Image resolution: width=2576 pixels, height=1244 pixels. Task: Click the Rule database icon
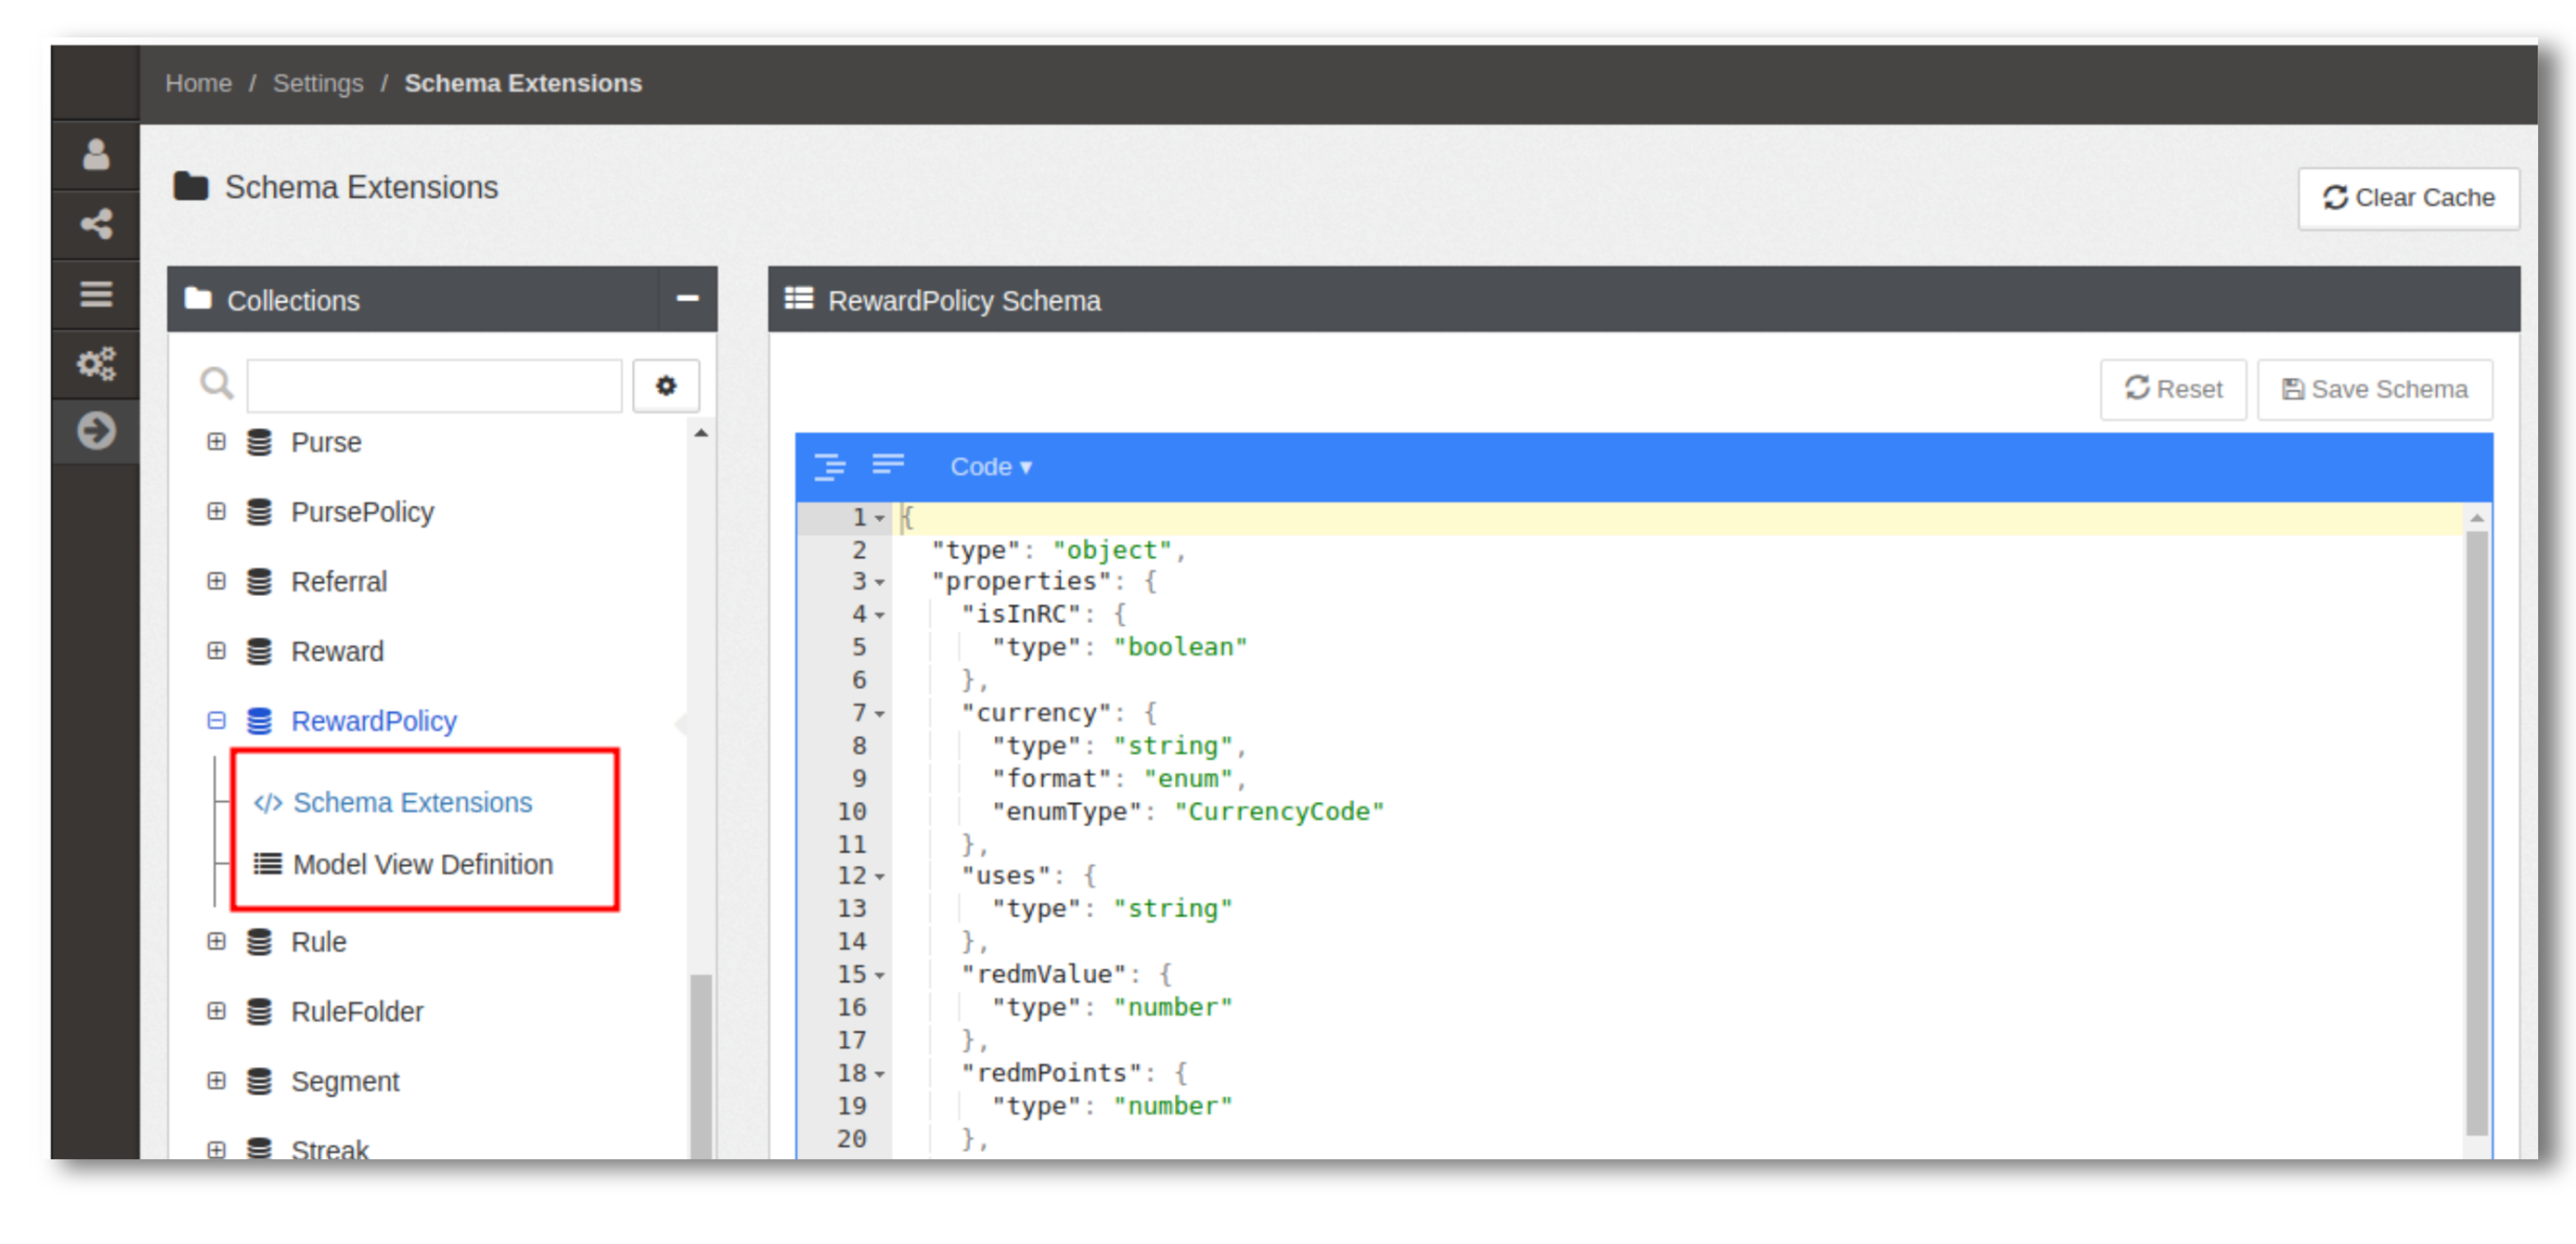click(x=259, y=942)
